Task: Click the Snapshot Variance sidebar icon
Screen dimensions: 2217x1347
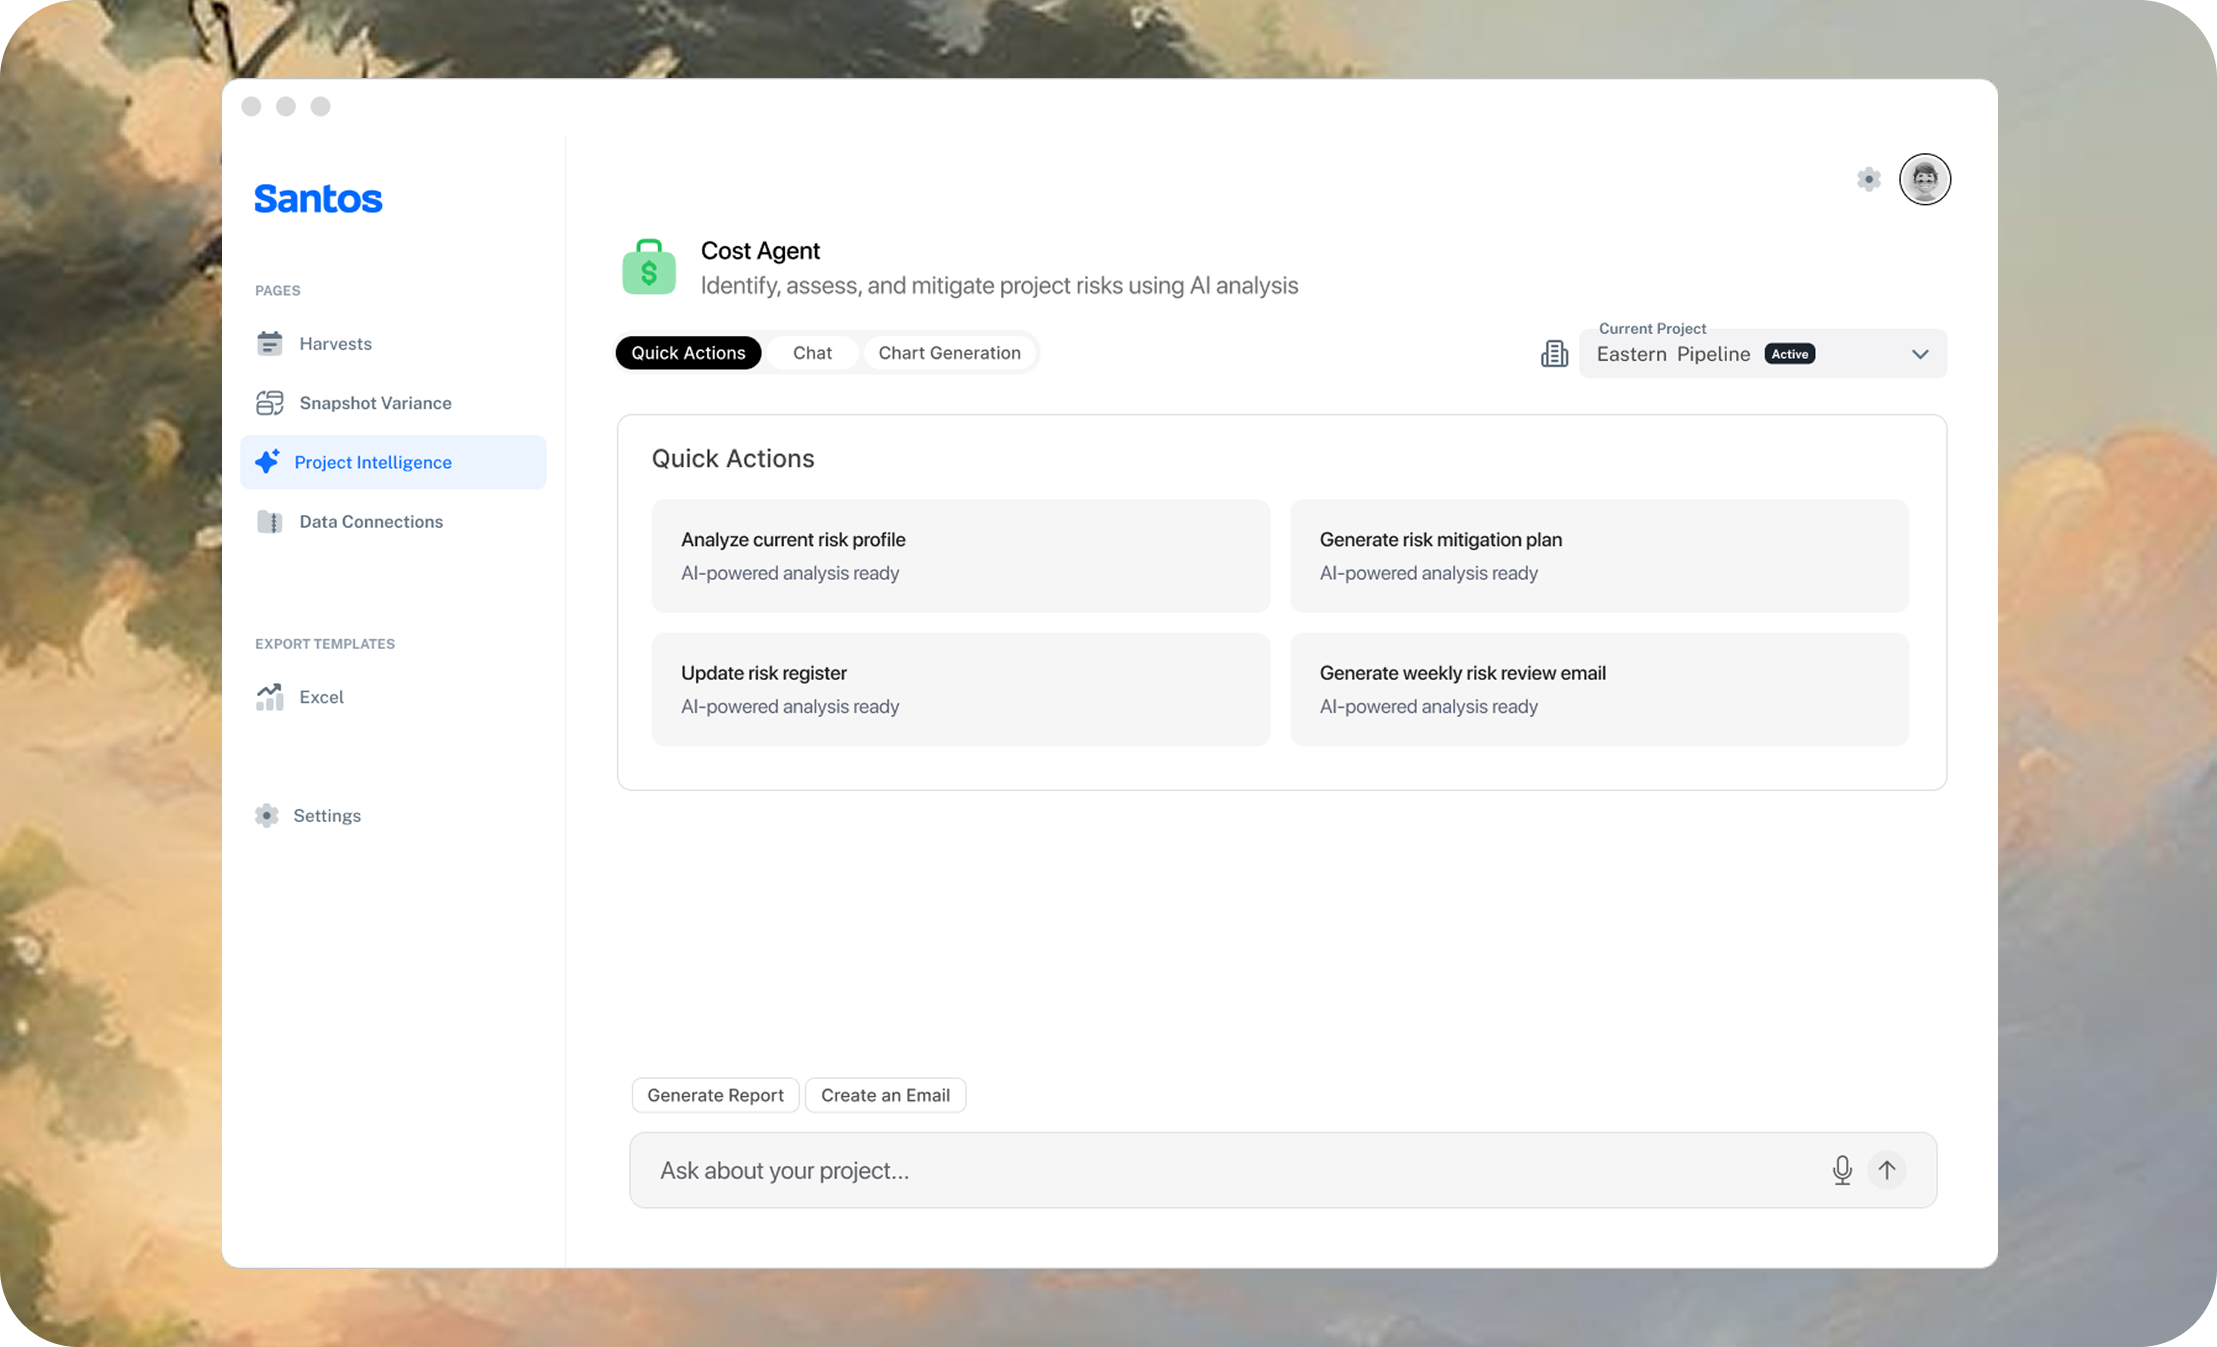Action: pos(269,403)
